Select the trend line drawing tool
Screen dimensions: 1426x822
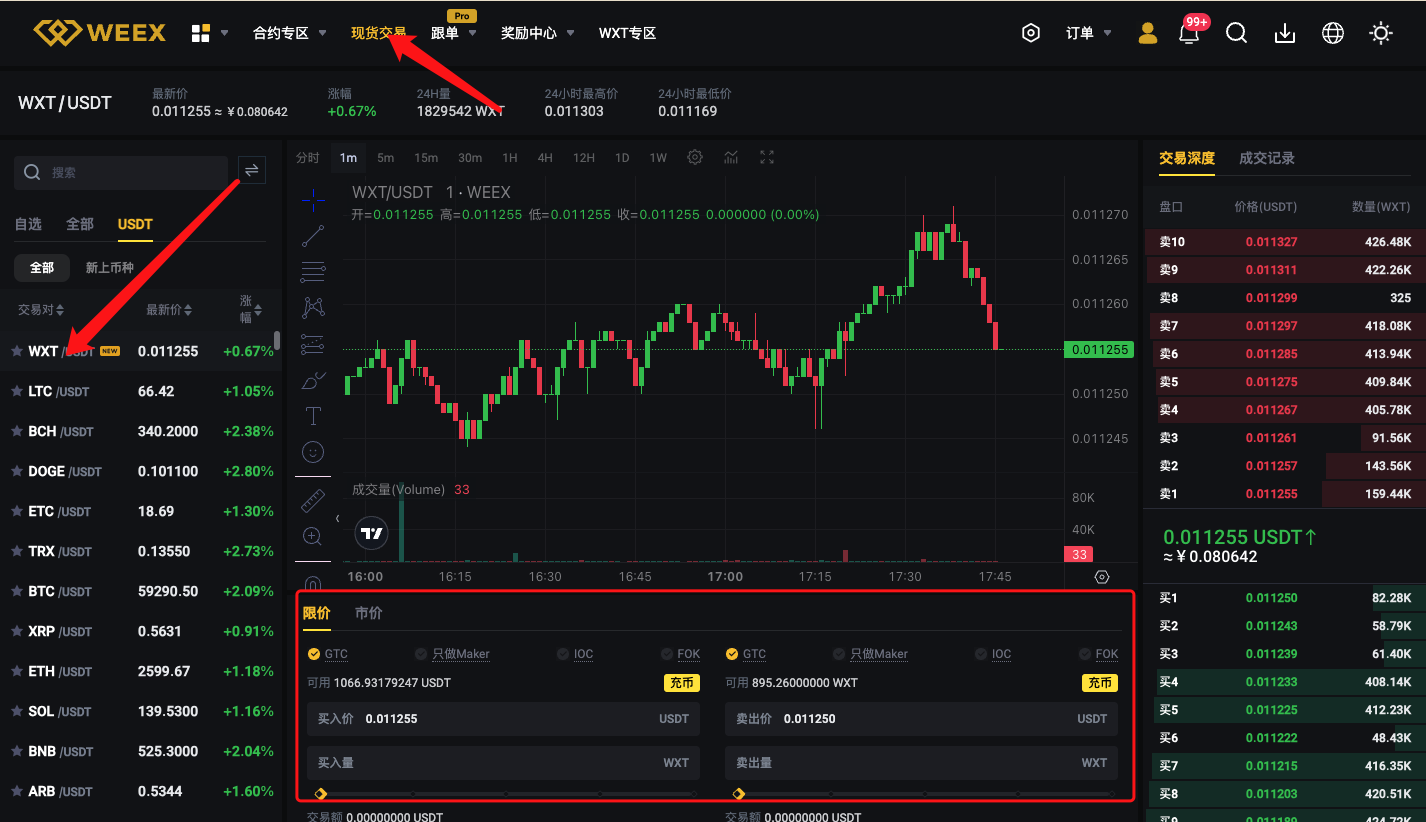(x=313, y=236)
